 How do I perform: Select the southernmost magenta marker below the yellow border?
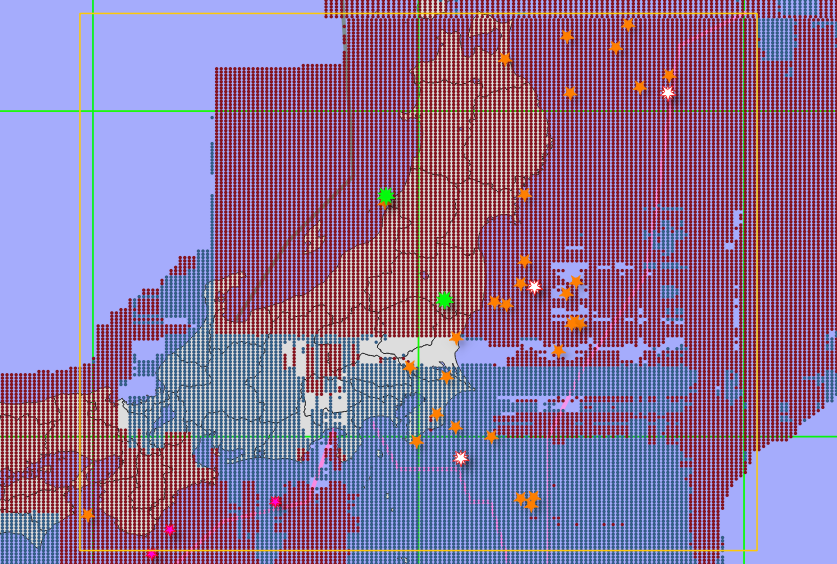[x=151, y=554]
